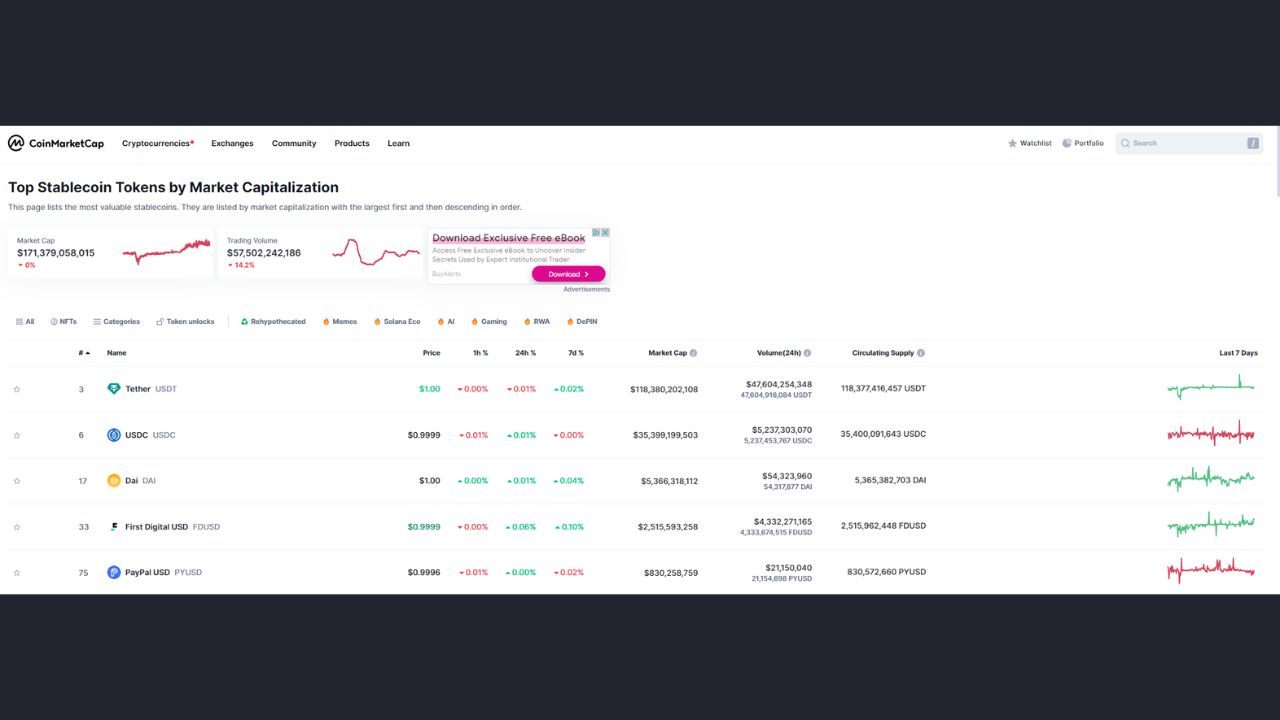
Task: Sort by the # rank column
Action: point(84,353)
